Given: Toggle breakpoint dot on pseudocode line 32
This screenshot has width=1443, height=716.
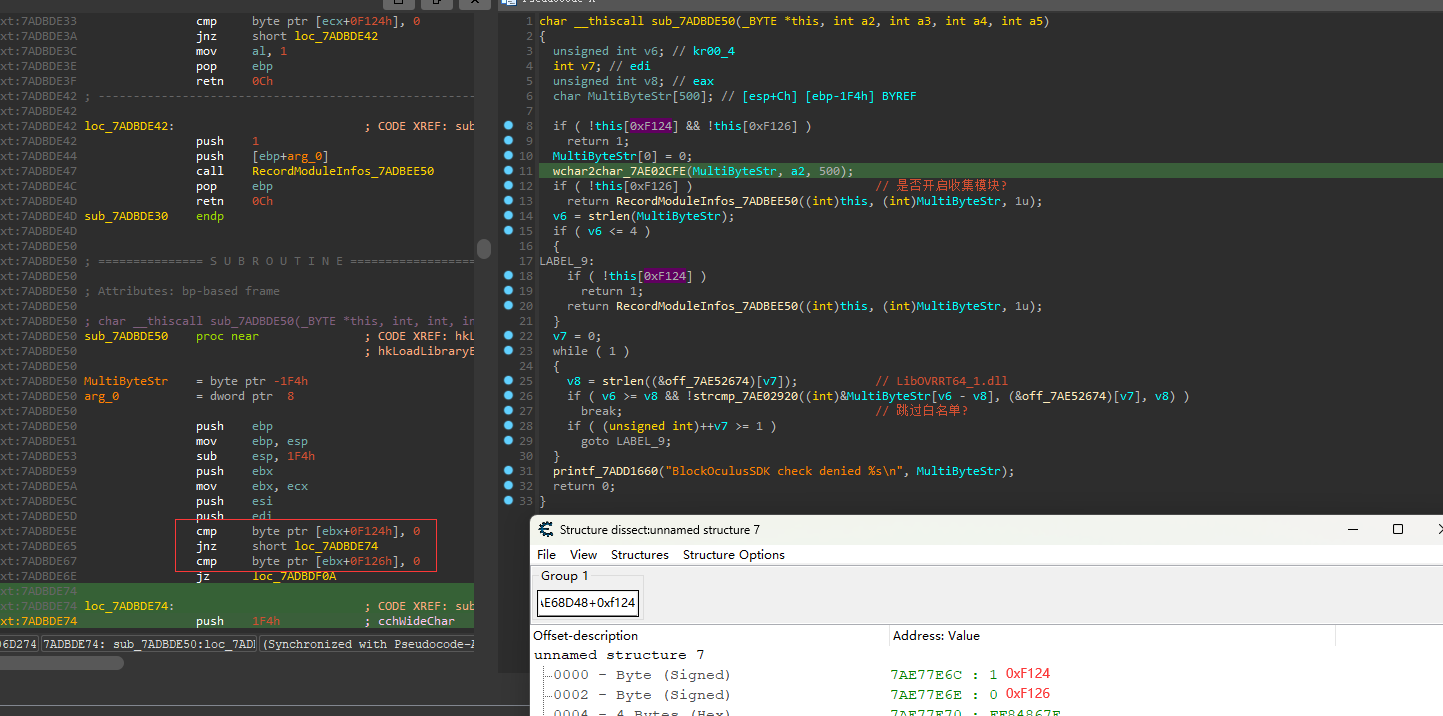Looking at the screenshot, I should click(x=508, y=486).
